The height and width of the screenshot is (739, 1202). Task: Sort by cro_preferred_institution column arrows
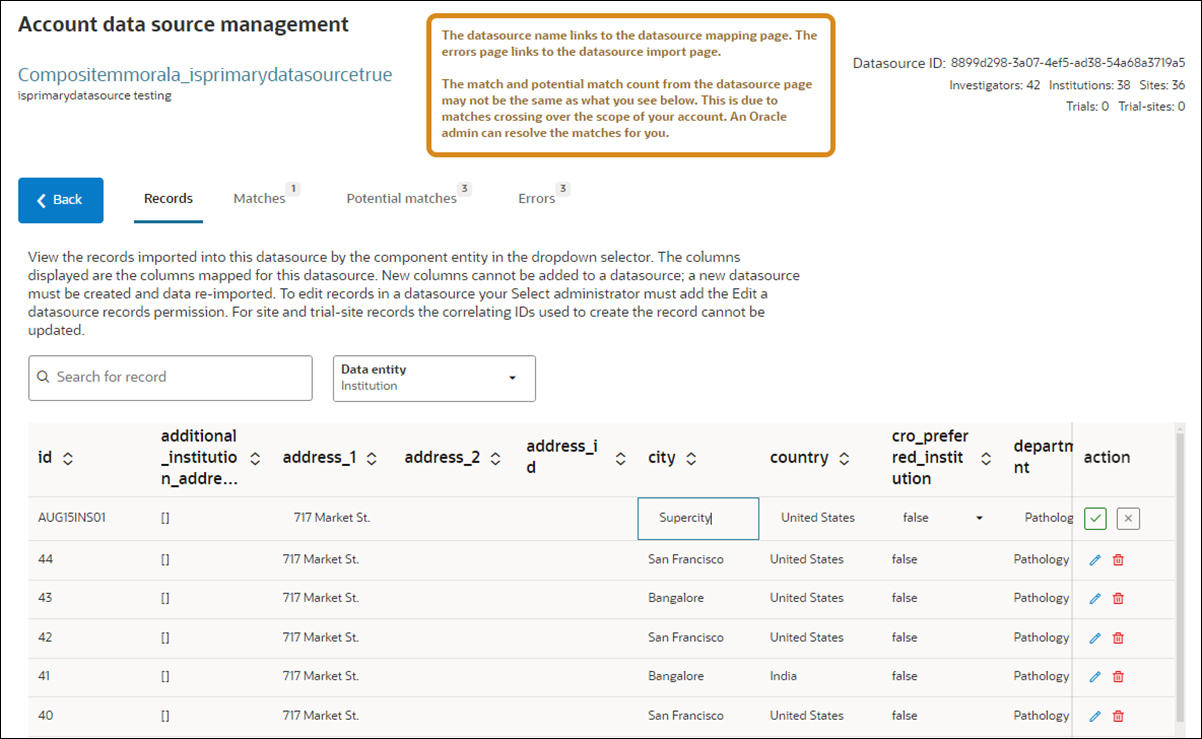click(986, 458)
